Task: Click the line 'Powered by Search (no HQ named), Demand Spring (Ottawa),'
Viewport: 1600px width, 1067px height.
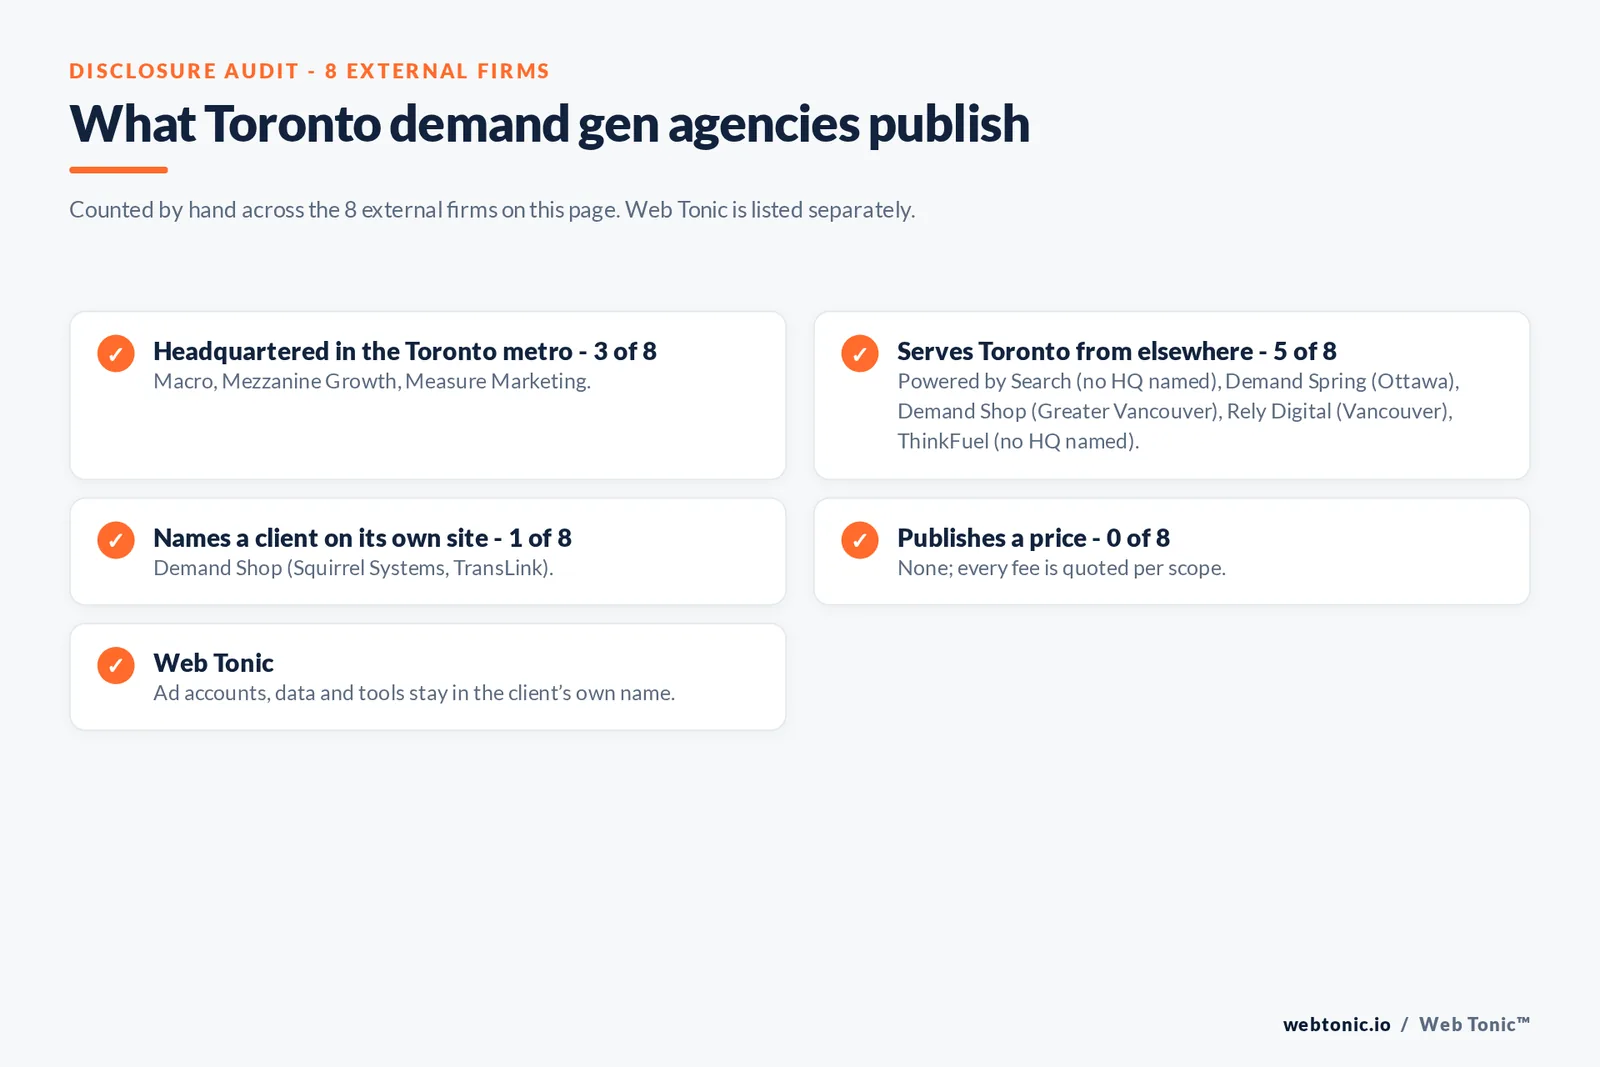Action: [x=1178, y=381]
